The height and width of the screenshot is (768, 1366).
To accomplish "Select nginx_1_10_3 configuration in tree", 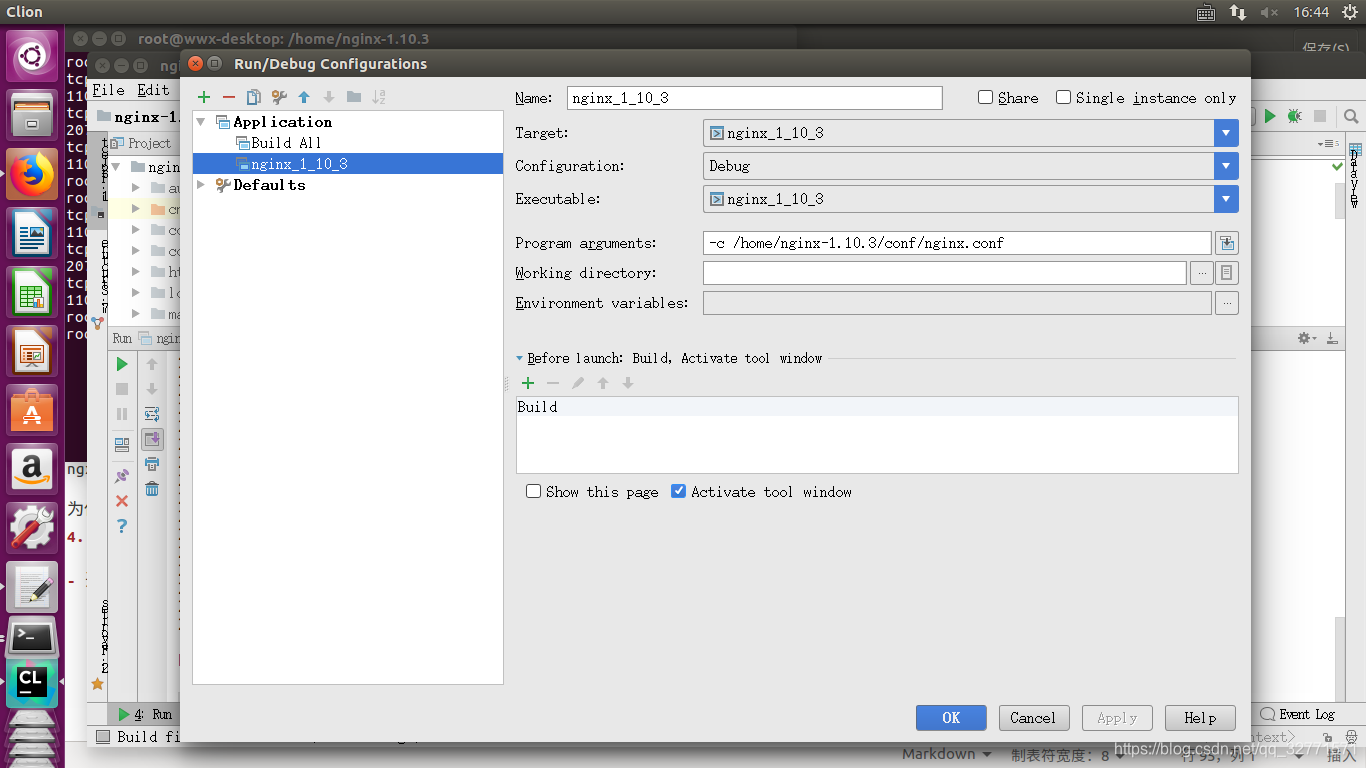I will click(x=348, y=164).
